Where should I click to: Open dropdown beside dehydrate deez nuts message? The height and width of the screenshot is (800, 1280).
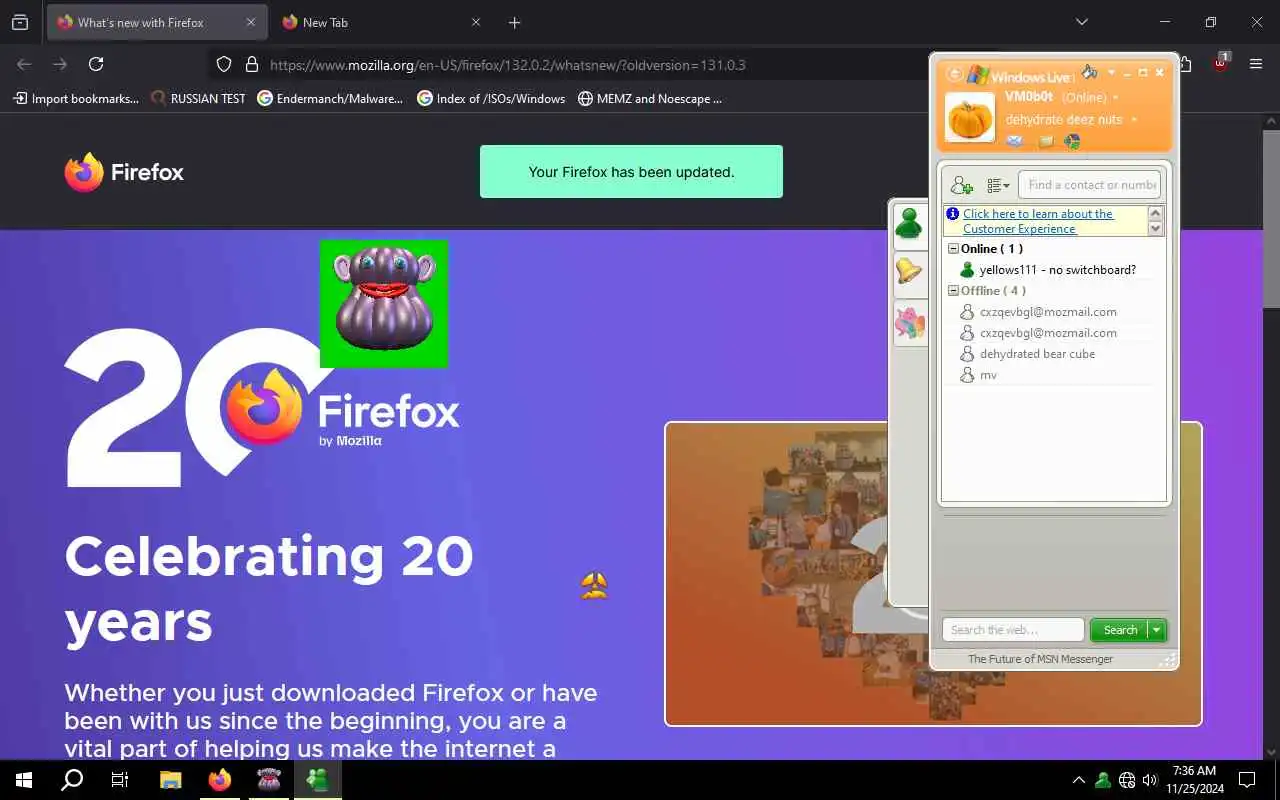point(1133,120)
